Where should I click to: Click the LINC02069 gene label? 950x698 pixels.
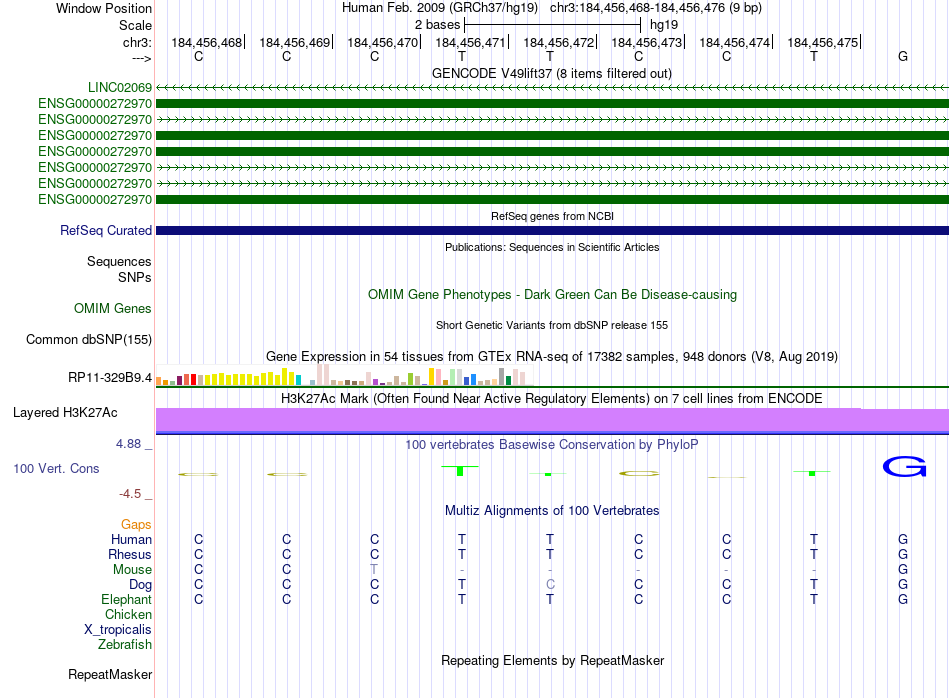coord(120,87)
